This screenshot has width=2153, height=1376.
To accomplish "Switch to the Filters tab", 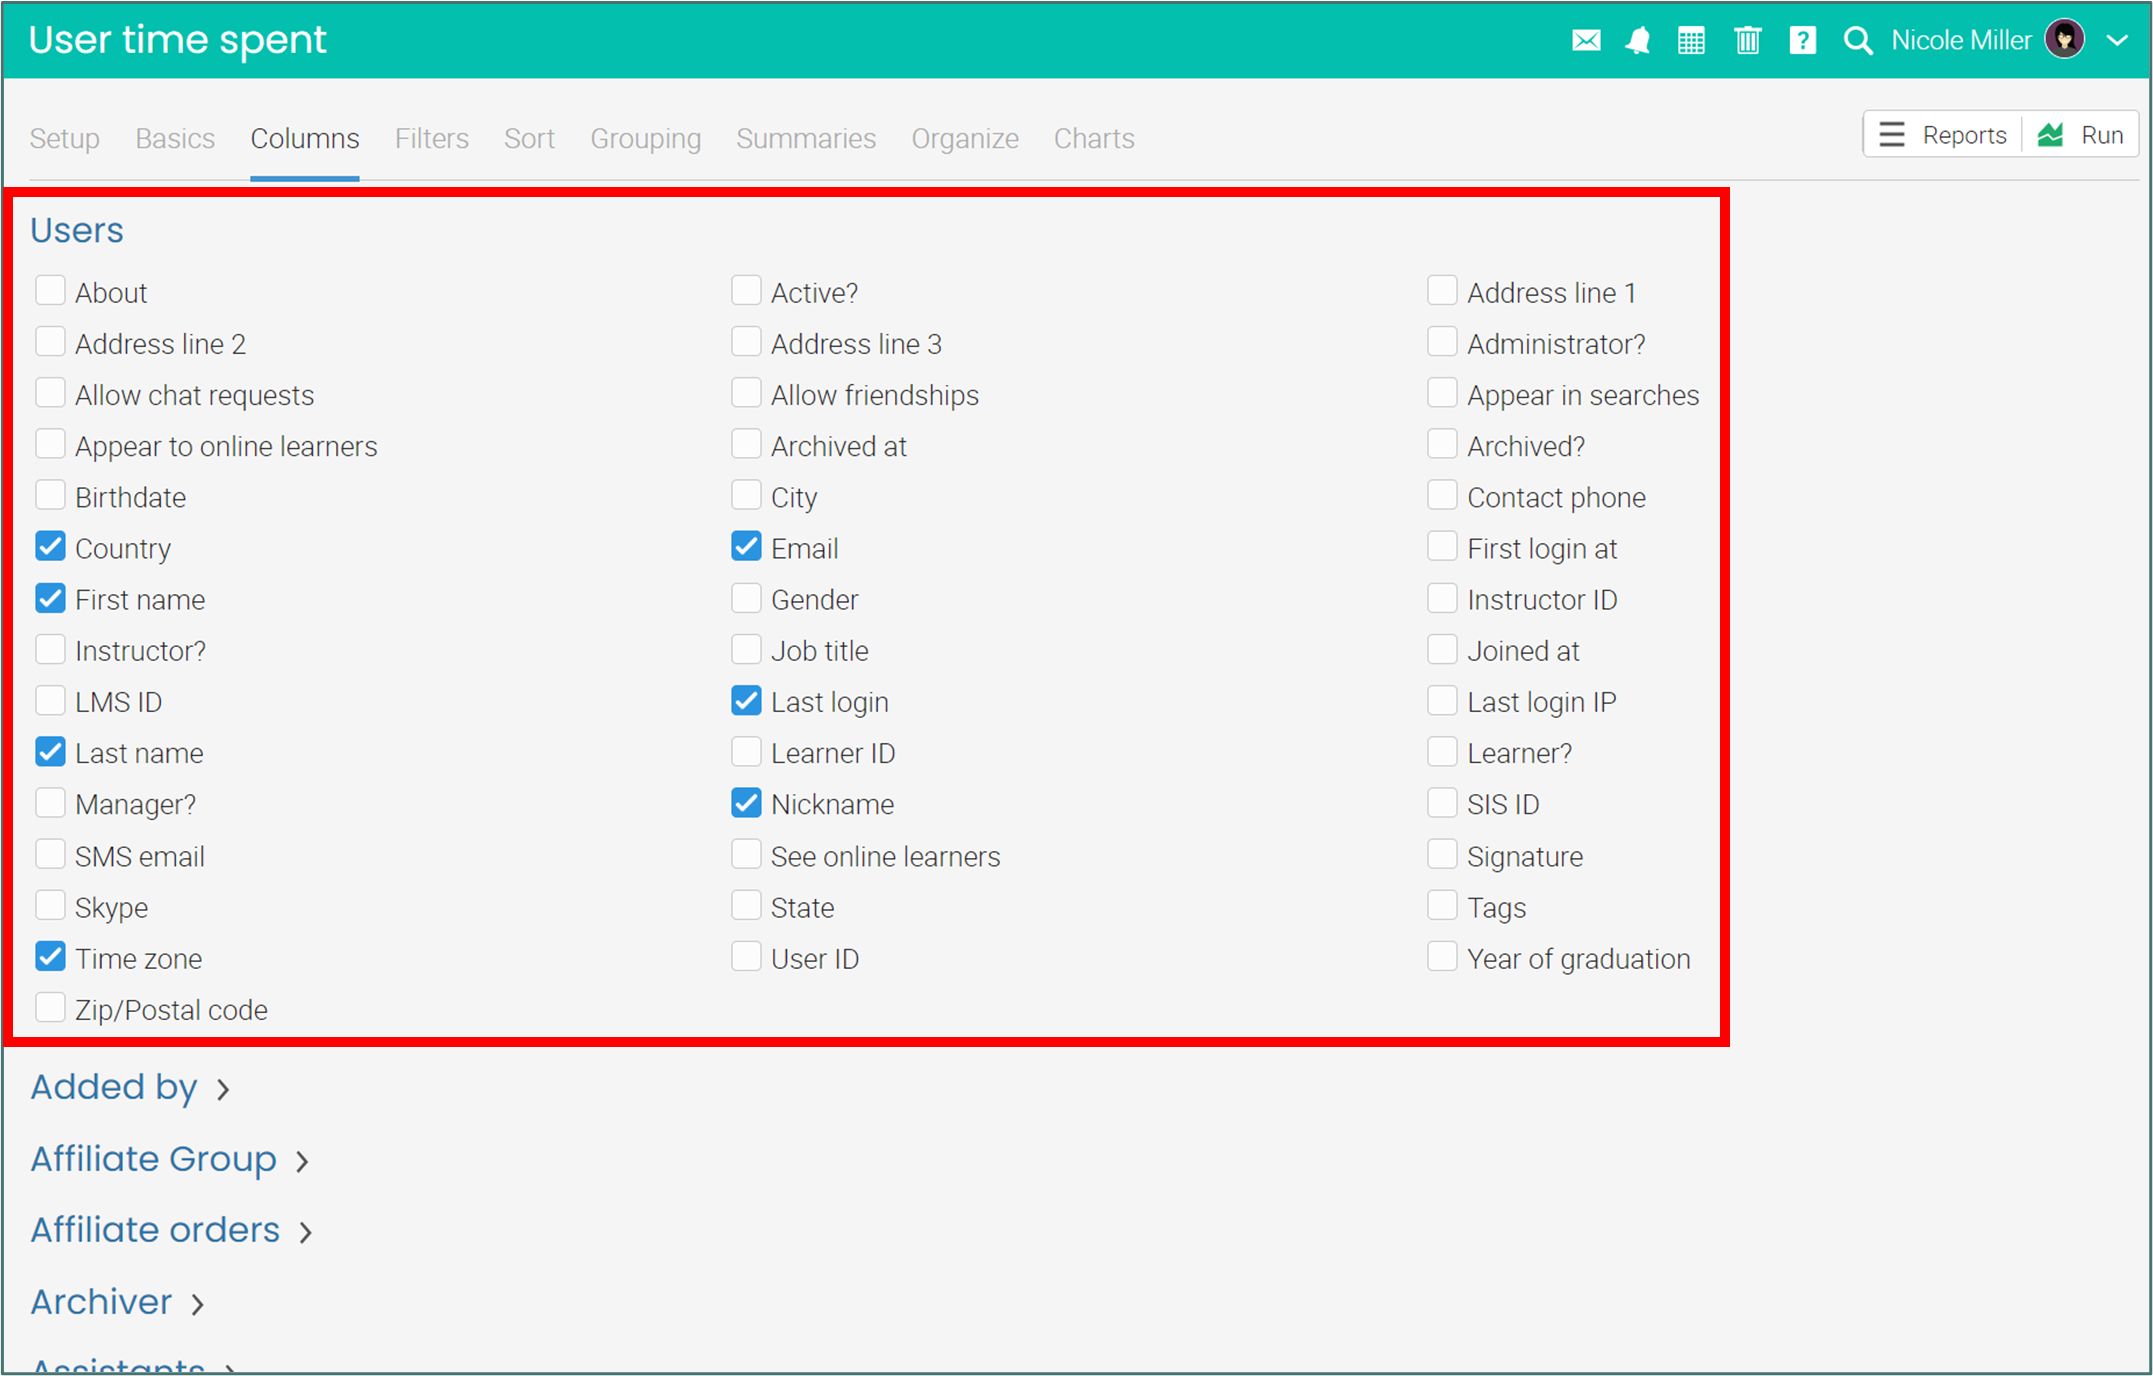I will point(431,138).
